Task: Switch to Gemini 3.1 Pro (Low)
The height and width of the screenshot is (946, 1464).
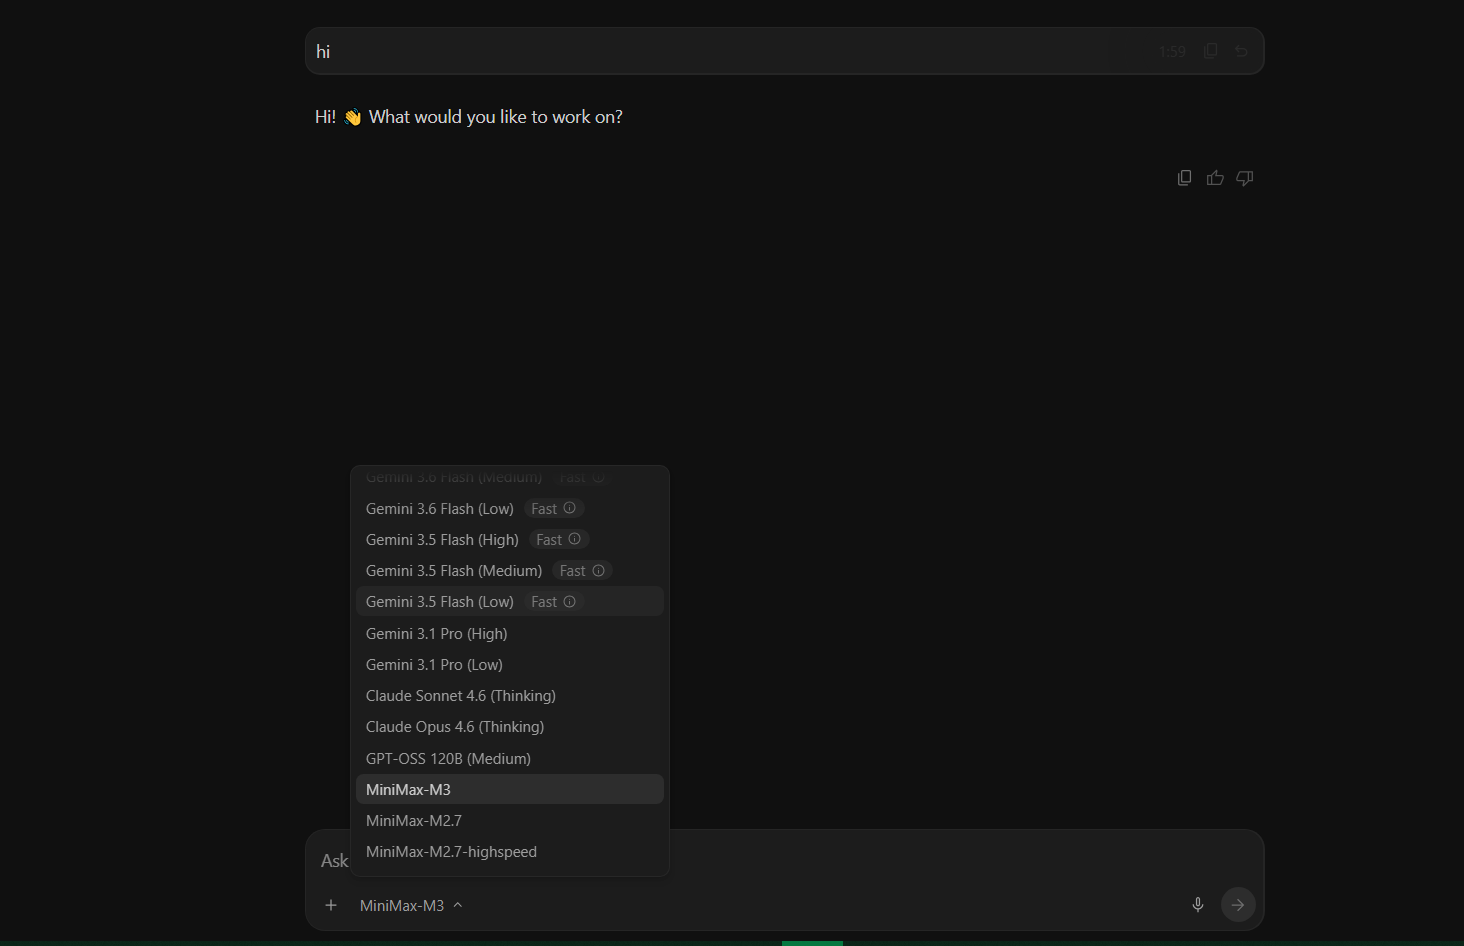Action: pos(510,664)
